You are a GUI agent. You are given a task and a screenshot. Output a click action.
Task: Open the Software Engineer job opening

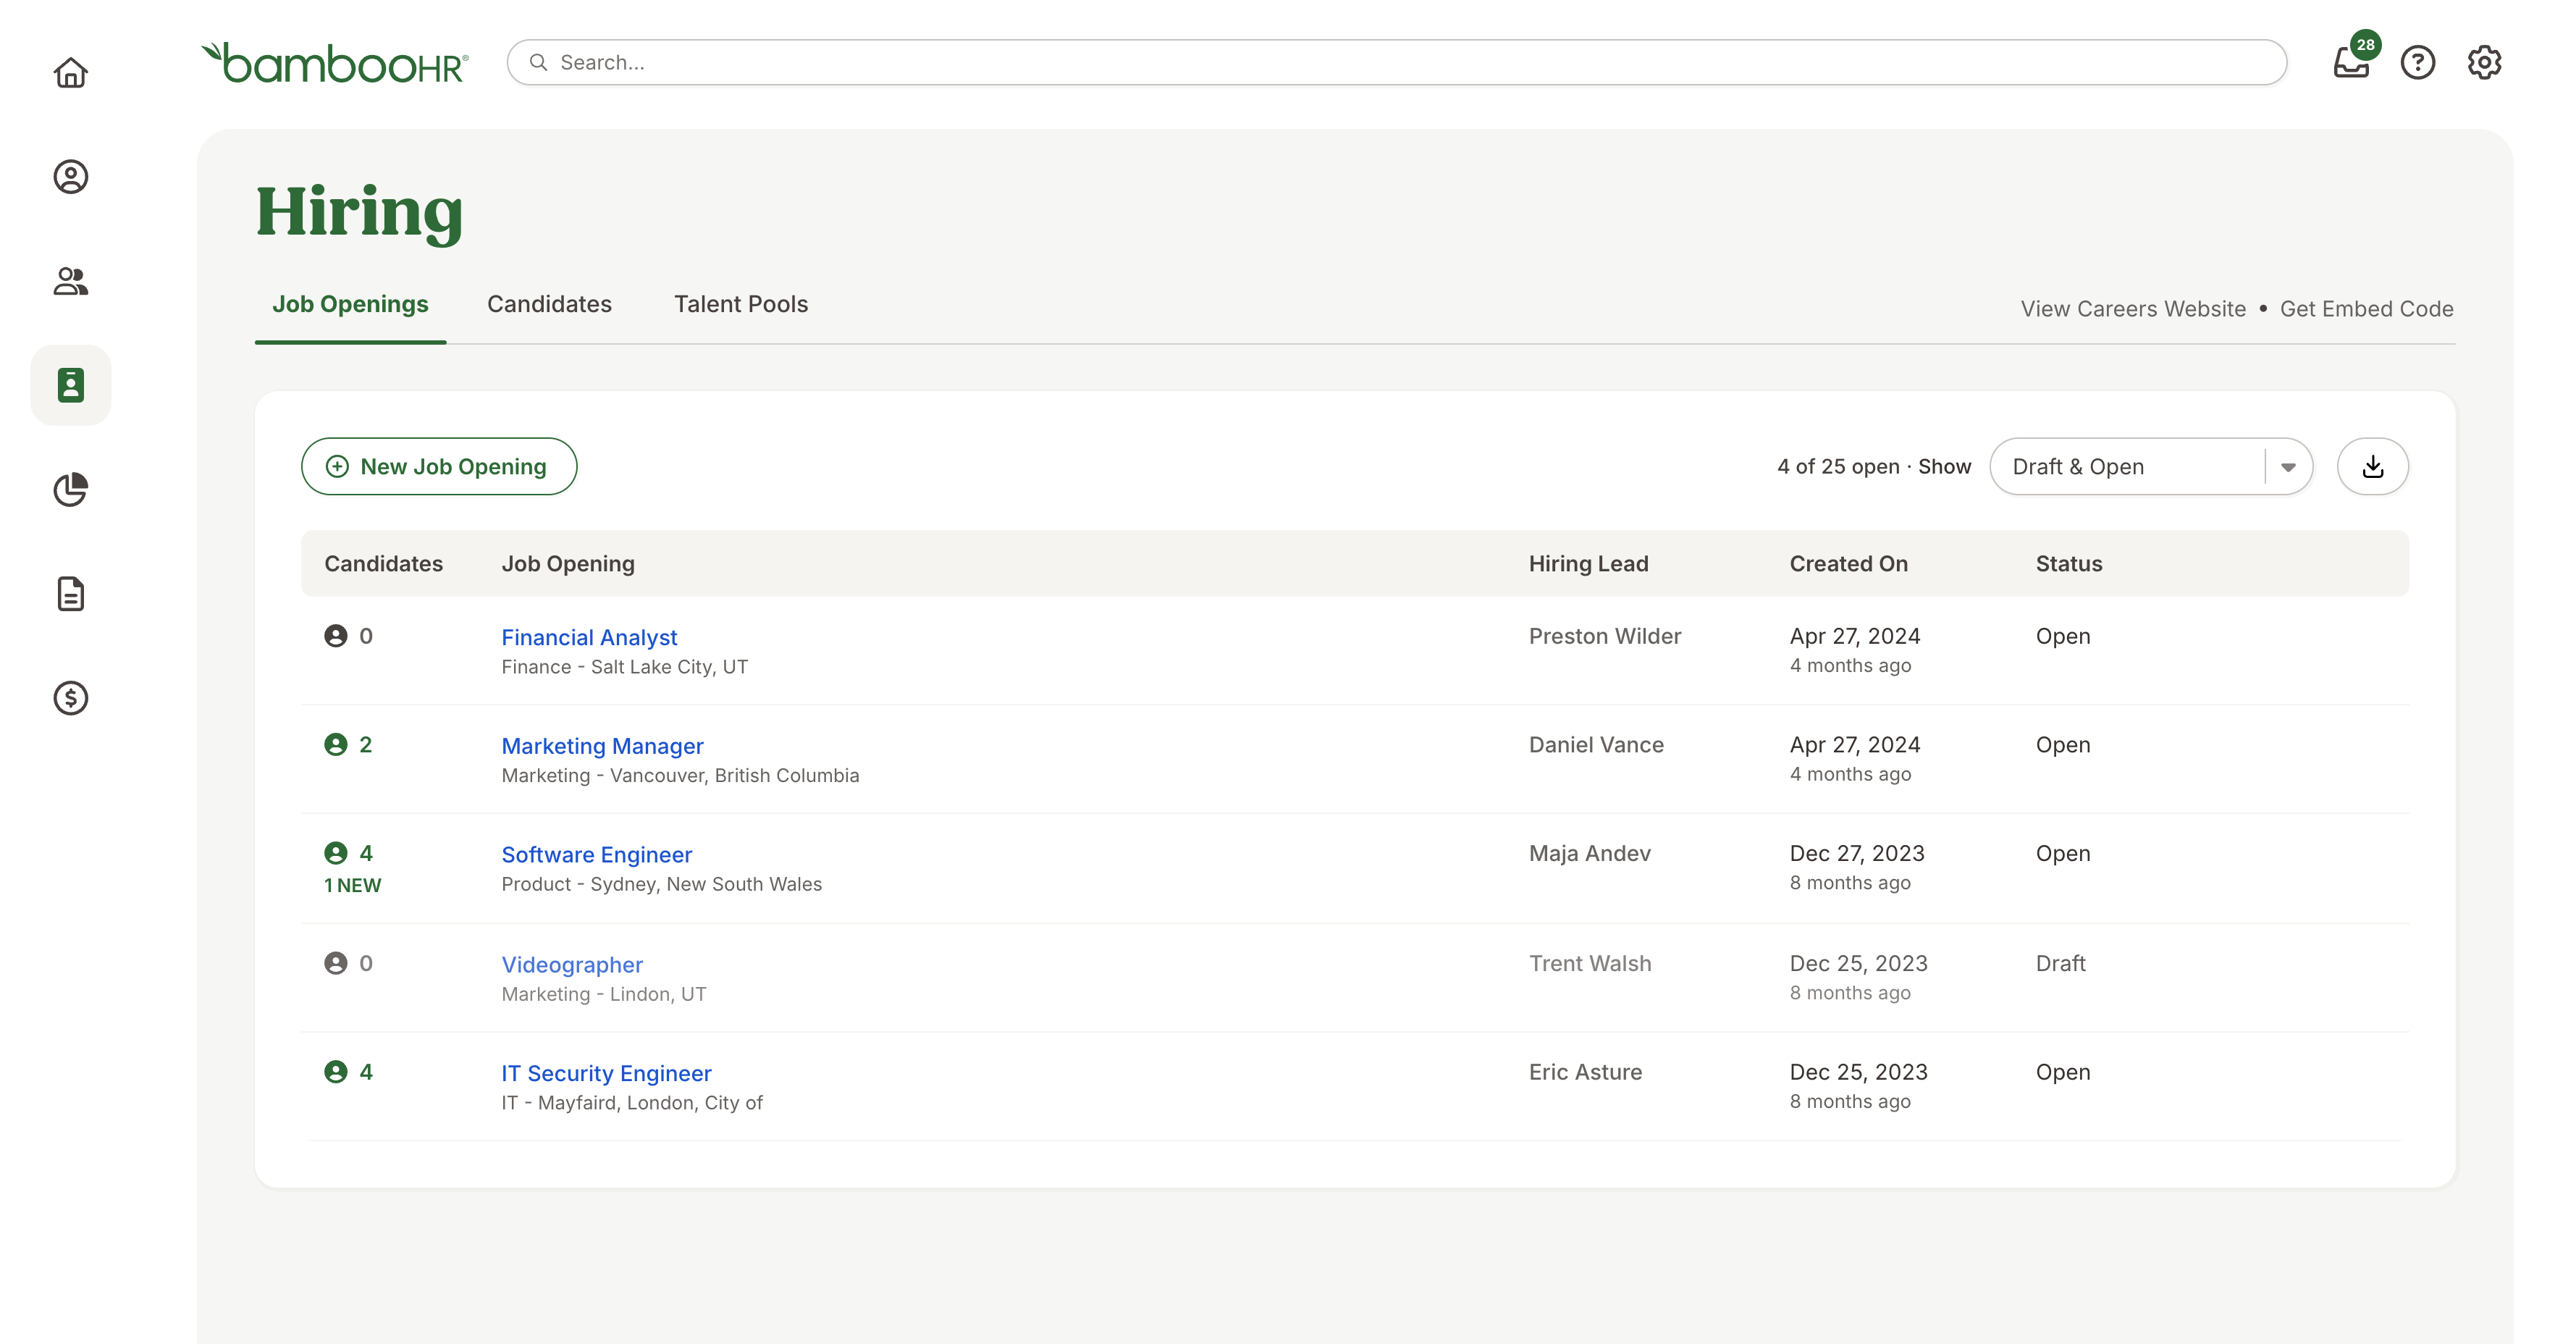596,855
